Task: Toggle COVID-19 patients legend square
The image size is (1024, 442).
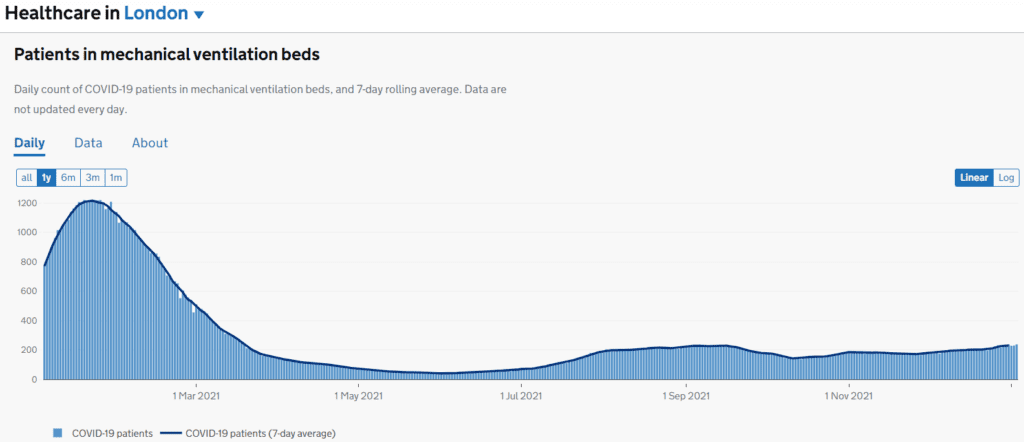Action: pyautogui.click(x=57, y=433)
